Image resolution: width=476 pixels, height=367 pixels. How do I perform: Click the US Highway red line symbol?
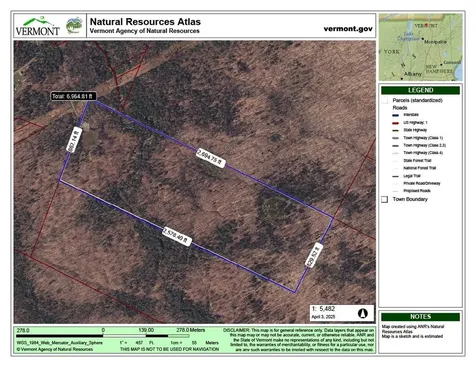click(x=396, y=123)
